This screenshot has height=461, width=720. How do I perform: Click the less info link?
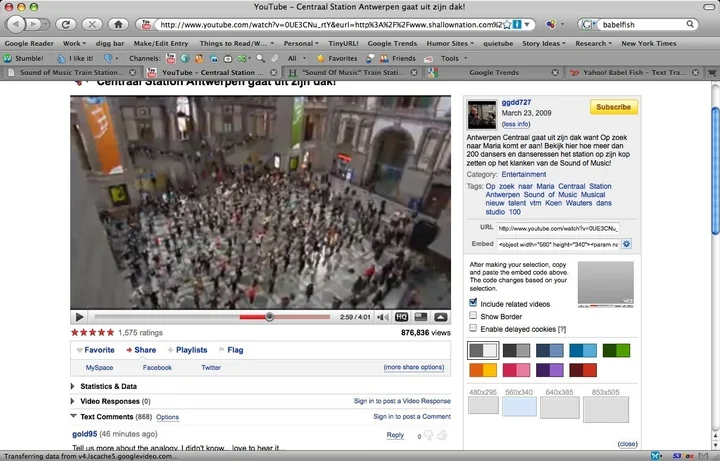pos(516,124)
